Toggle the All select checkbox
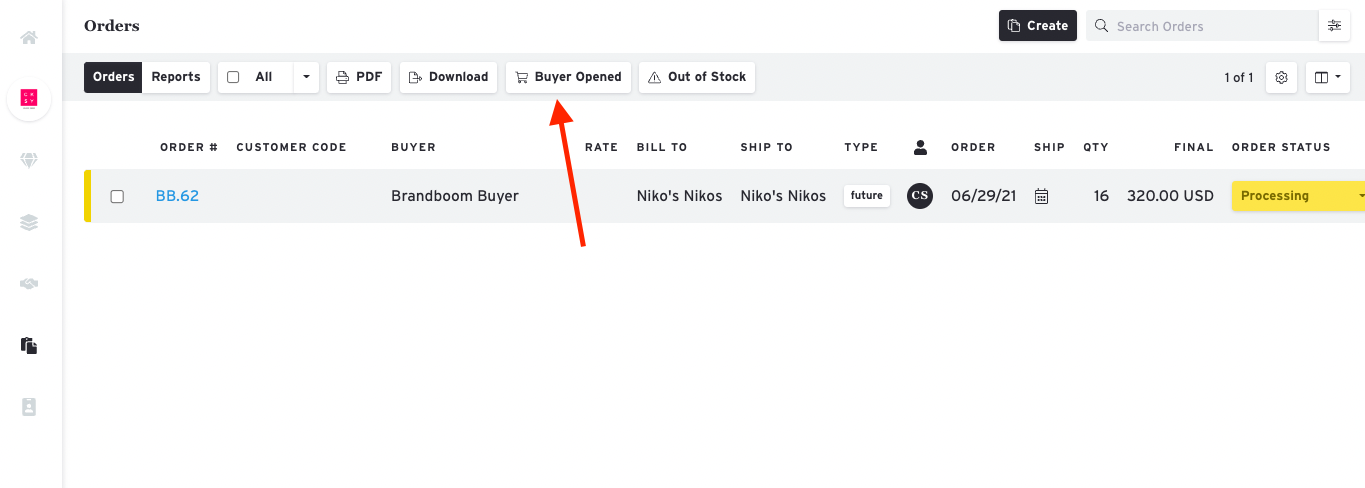The height and width of the screenshot is (488, 1365). coord(233,77)
